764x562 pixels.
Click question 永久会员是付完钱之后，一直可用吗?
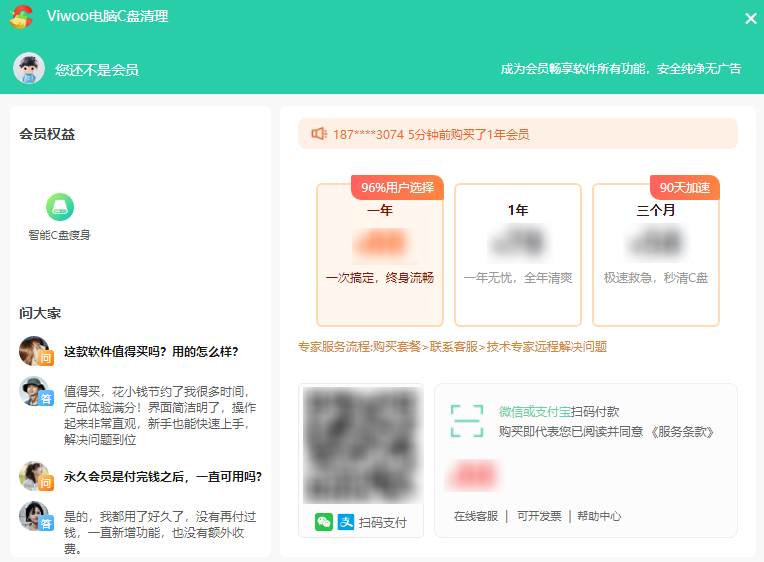coord(163,477)
